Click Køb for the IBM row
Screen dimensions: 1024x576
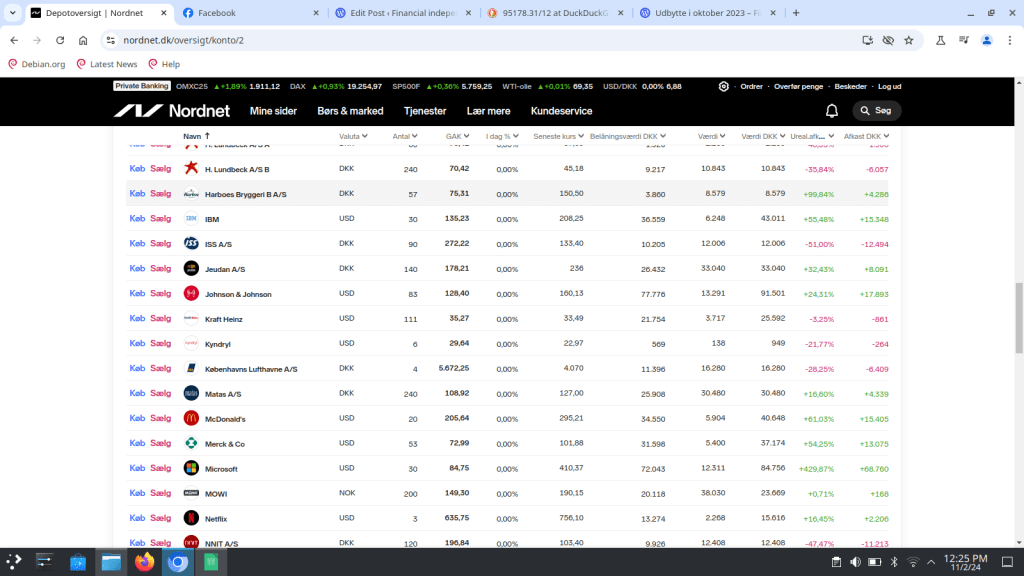click(x=137, y=219)
